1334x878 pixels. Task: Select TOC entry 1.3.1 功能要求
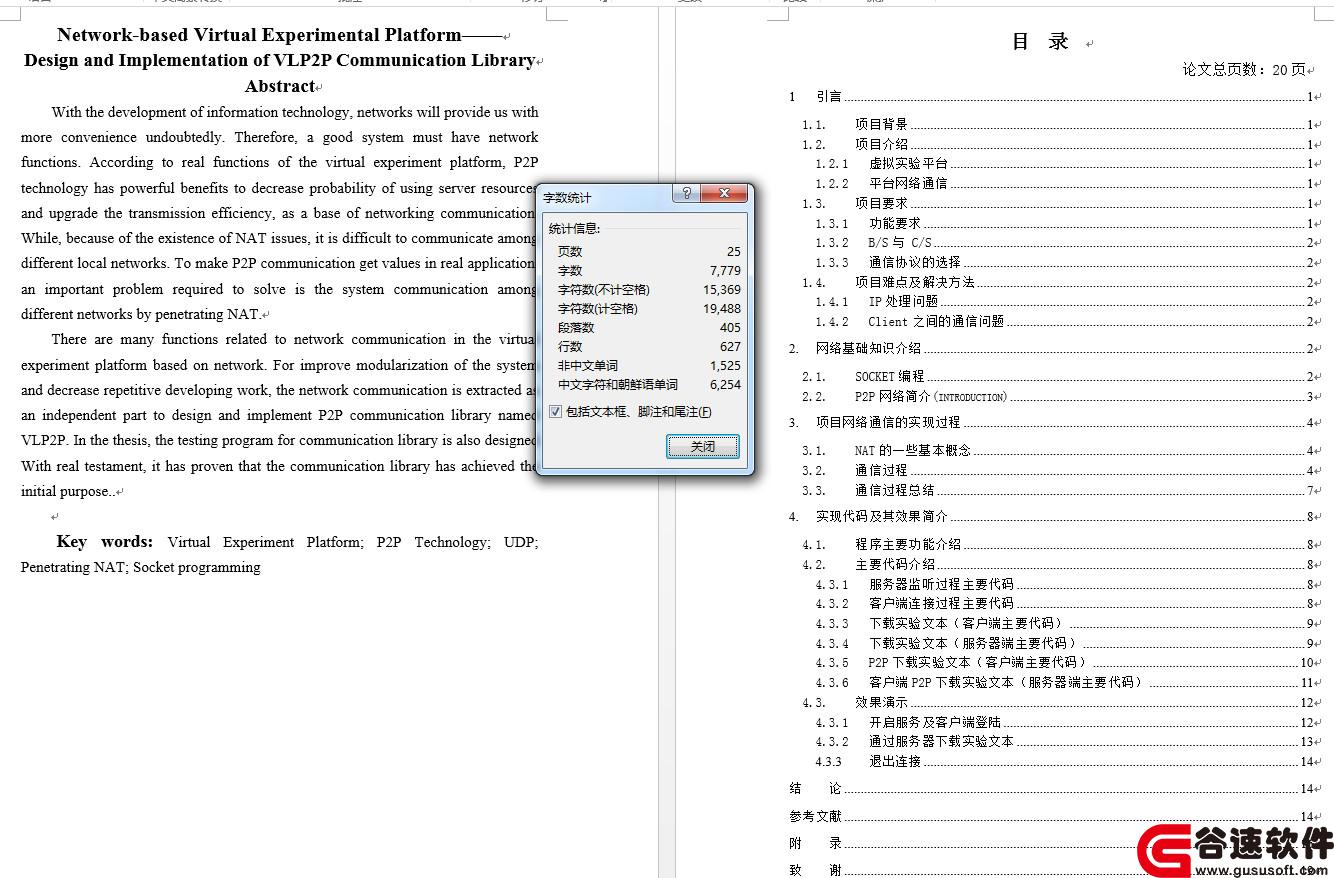point(1064,223)
